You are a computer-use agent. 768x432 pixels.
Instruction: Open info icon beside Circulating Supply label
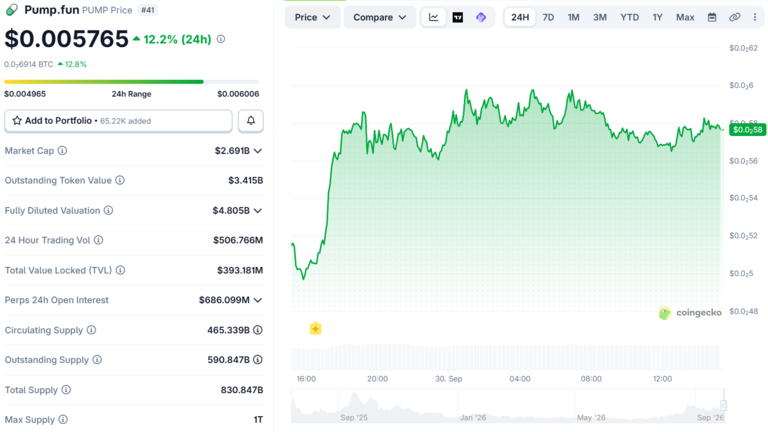coord(92,330)
